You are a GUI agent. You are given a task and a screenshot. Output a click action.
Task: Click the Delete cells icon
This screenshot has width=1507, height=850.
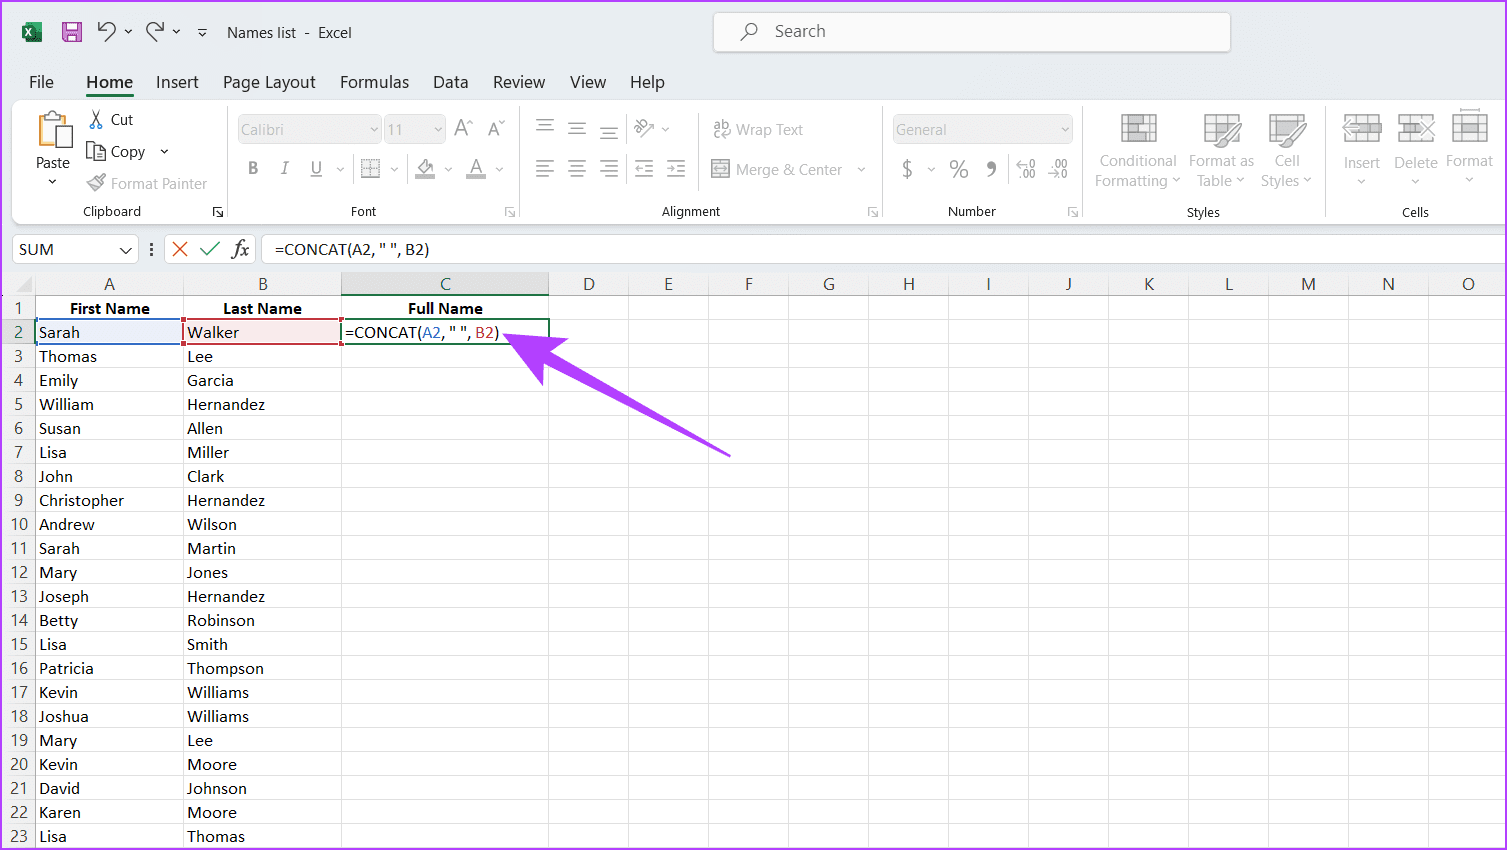[x=1416, y=128]
